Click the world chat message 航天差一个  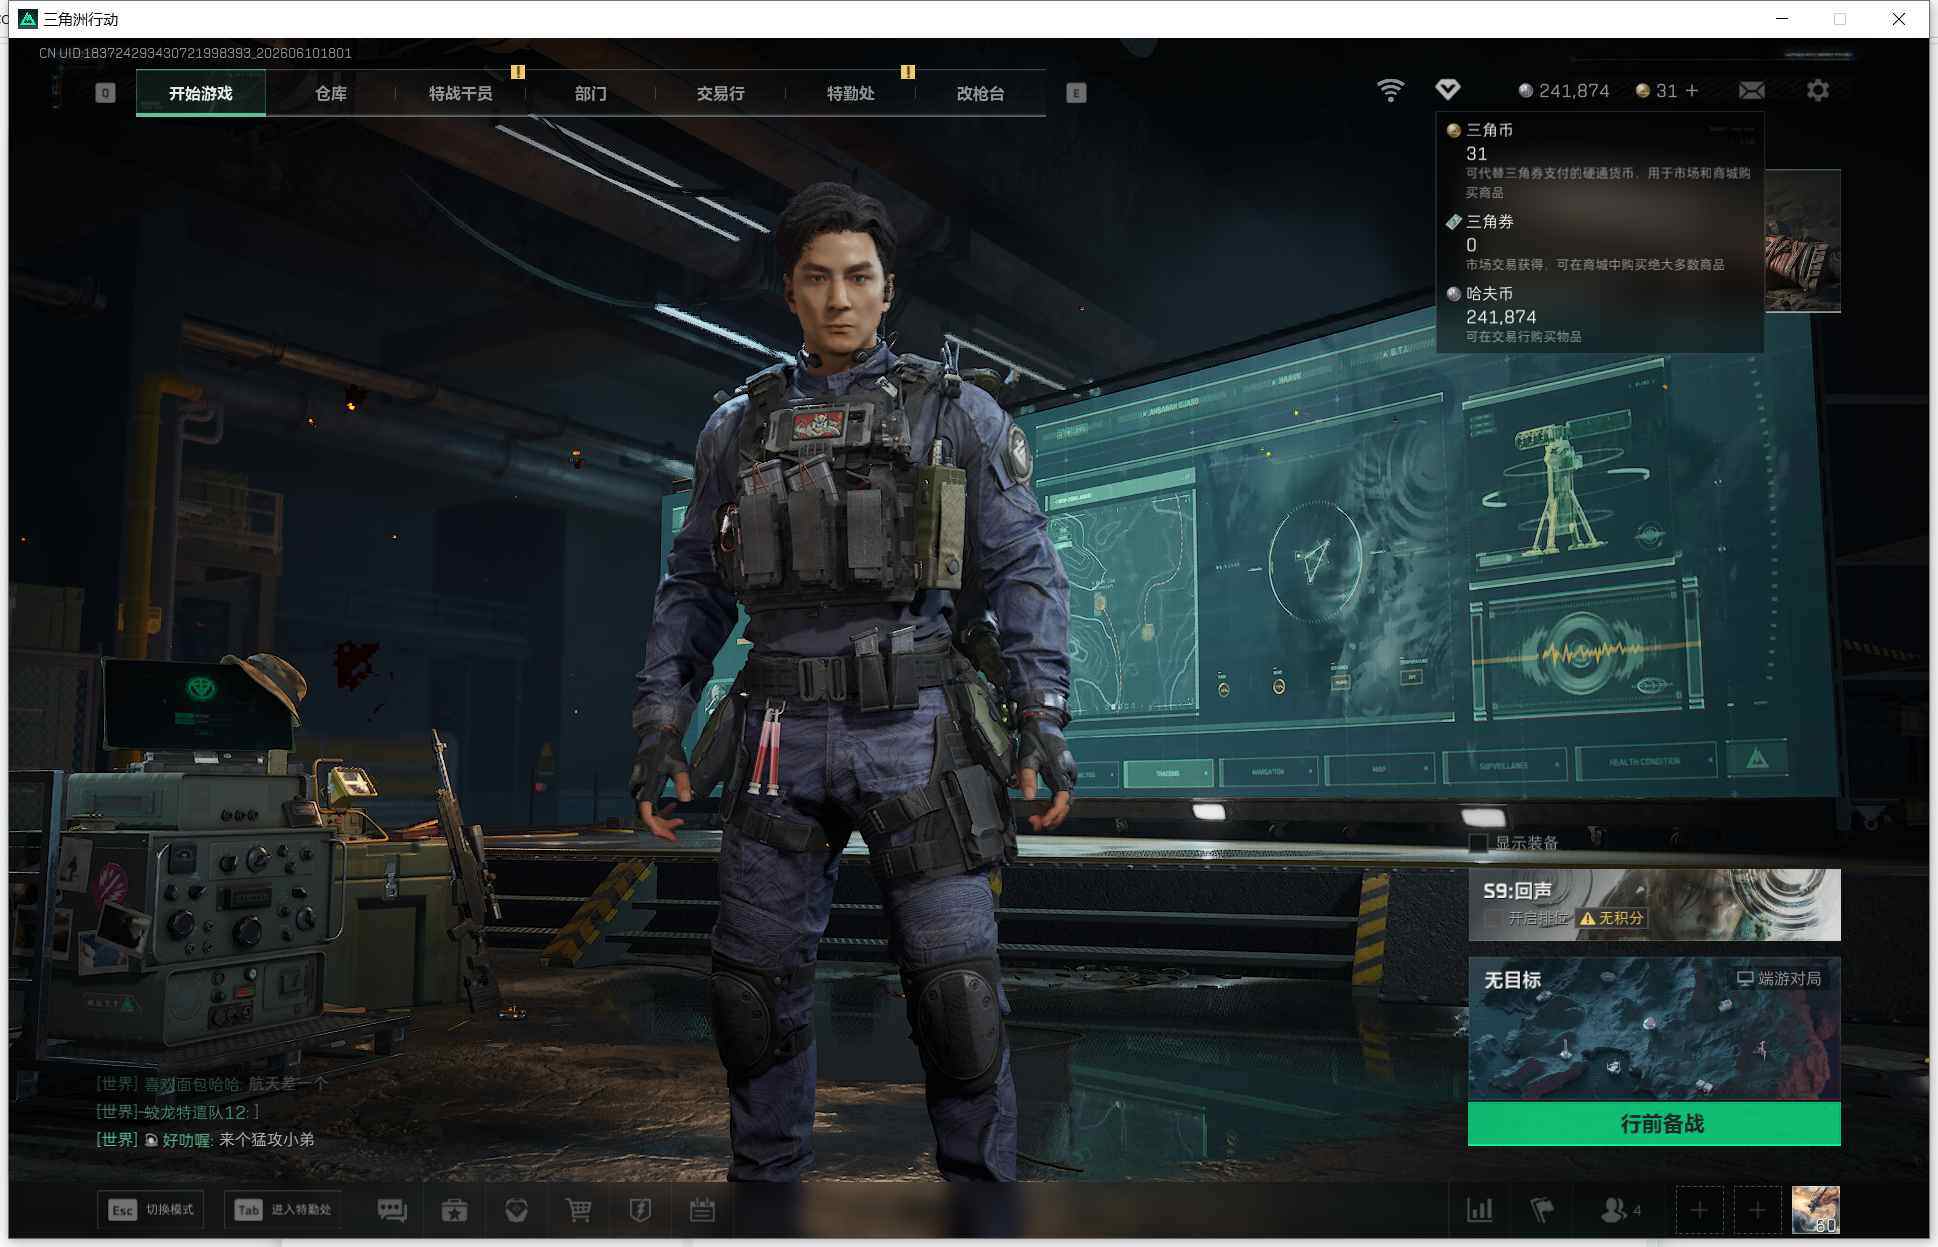212,1084
